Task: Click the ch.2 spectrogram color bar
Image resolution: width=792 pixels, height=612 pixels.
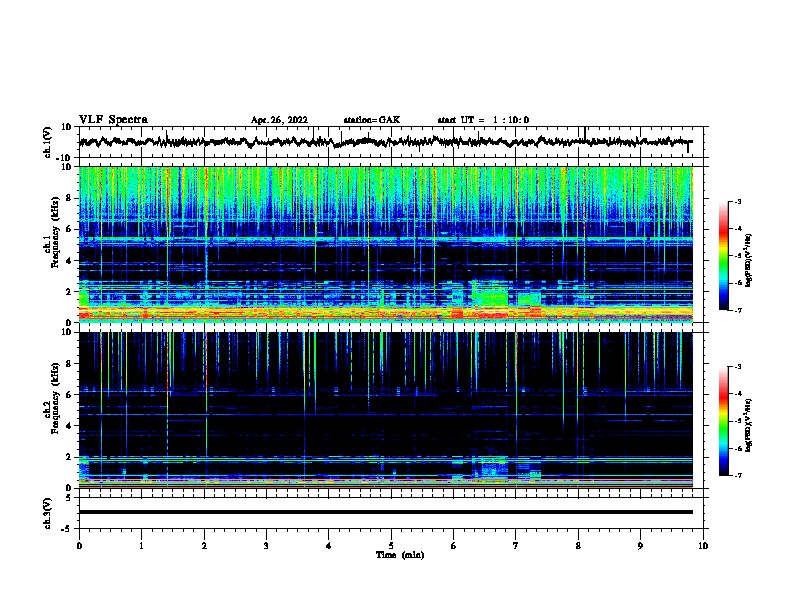Action: pos(723,421)
